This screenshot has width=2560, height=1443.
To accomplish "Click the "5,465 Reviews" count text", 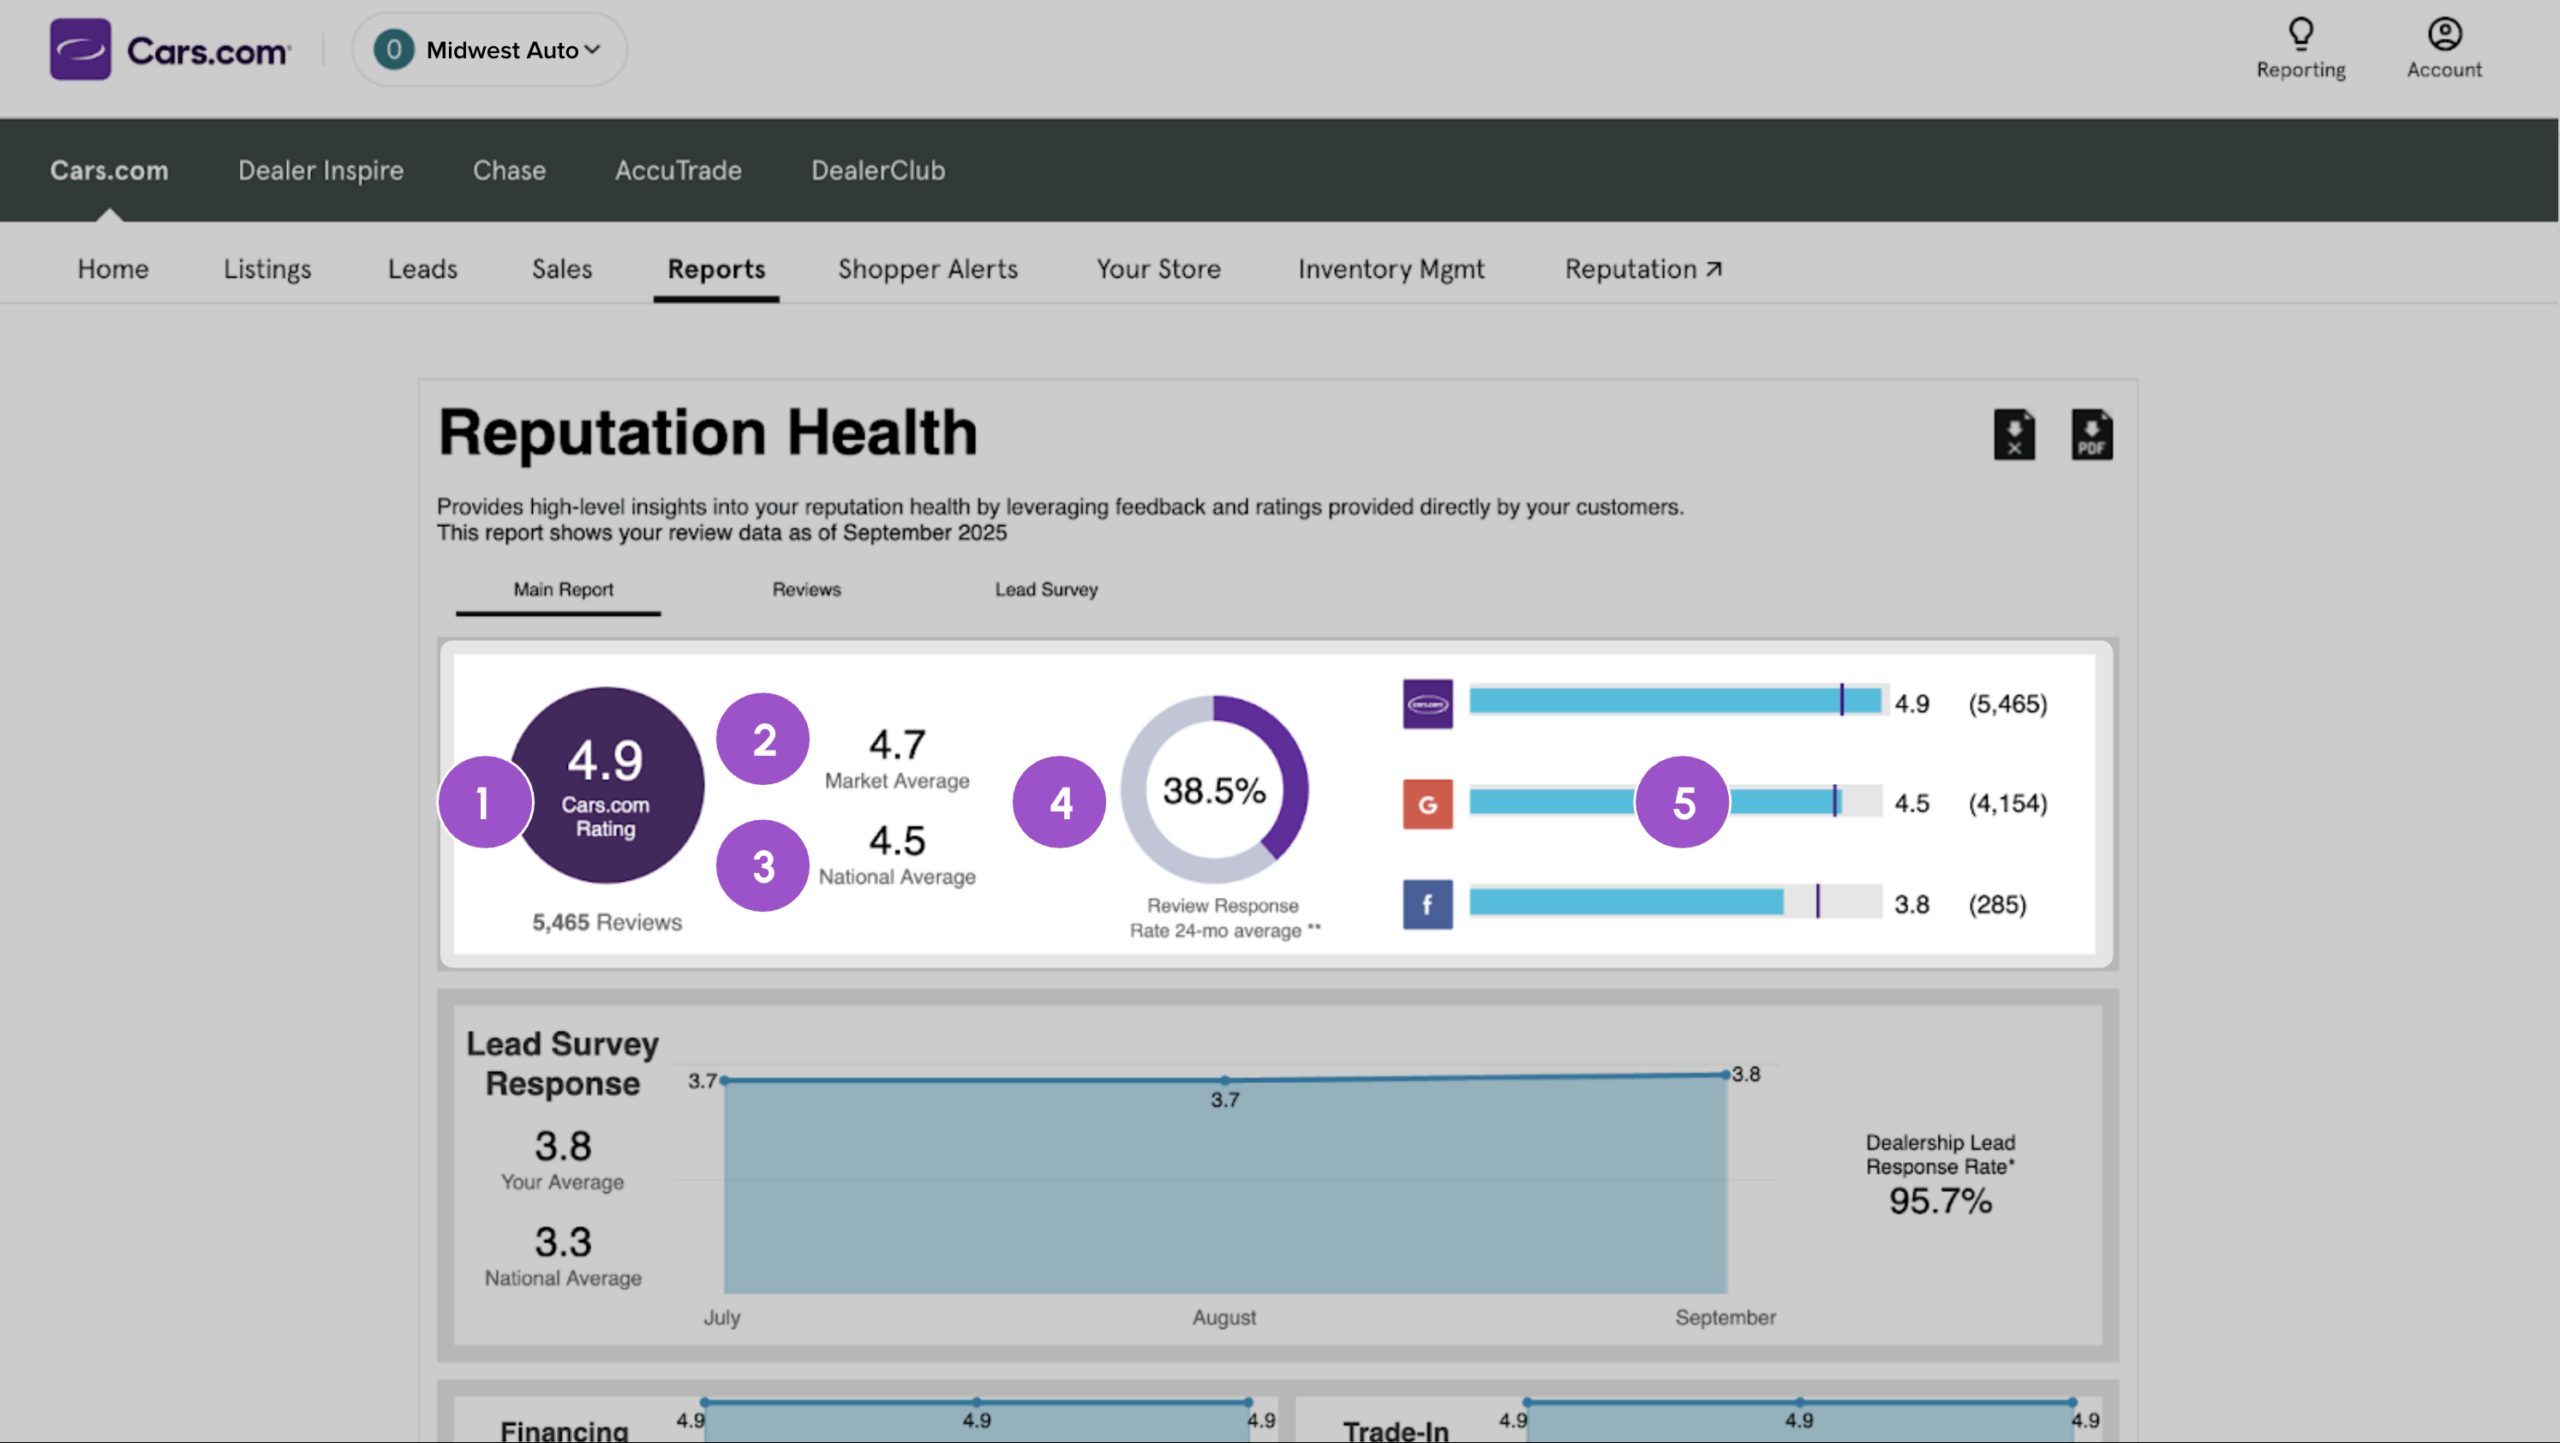I will [607, 922].
